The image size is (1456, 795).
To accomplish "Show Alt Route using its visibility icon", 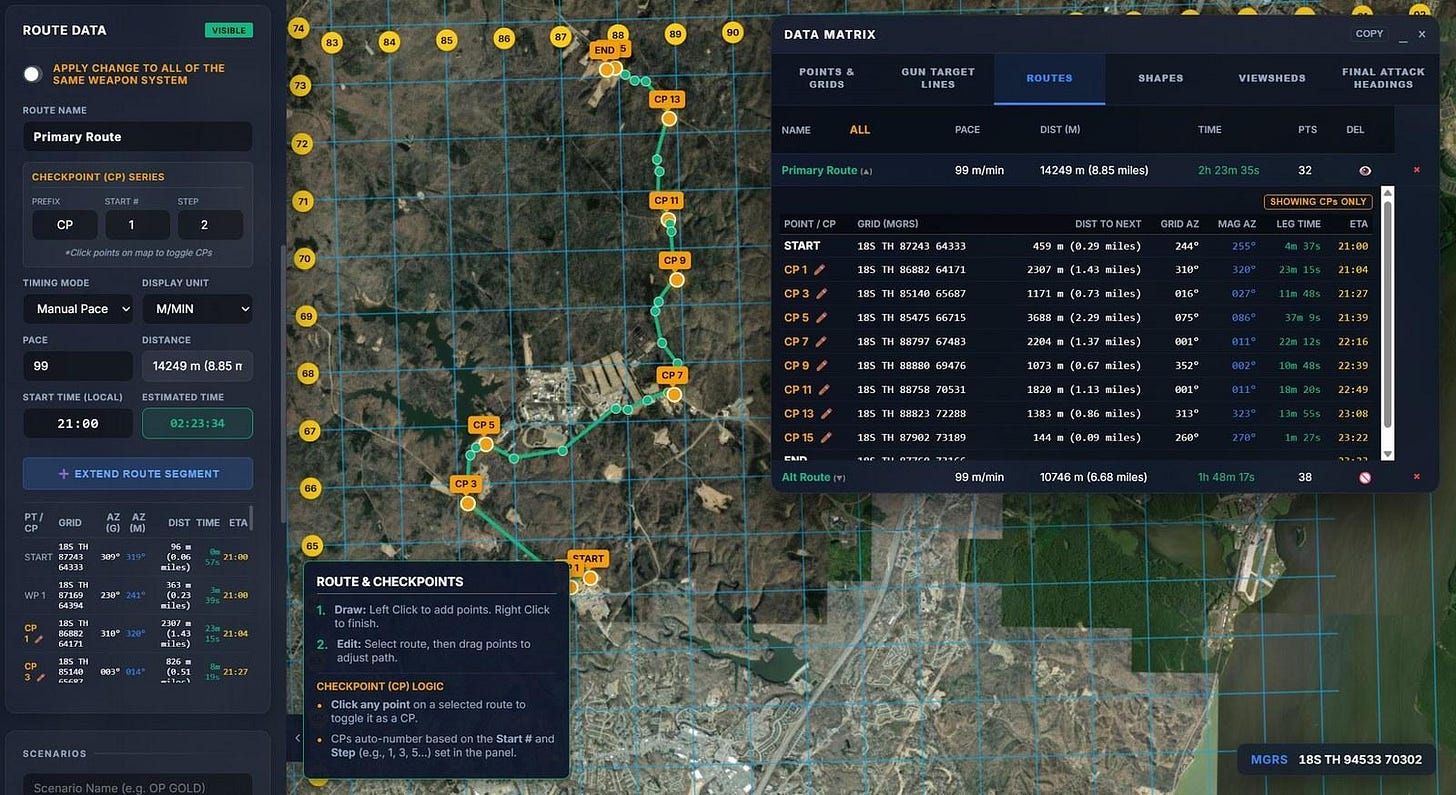I will click(x=1365, y=478).
